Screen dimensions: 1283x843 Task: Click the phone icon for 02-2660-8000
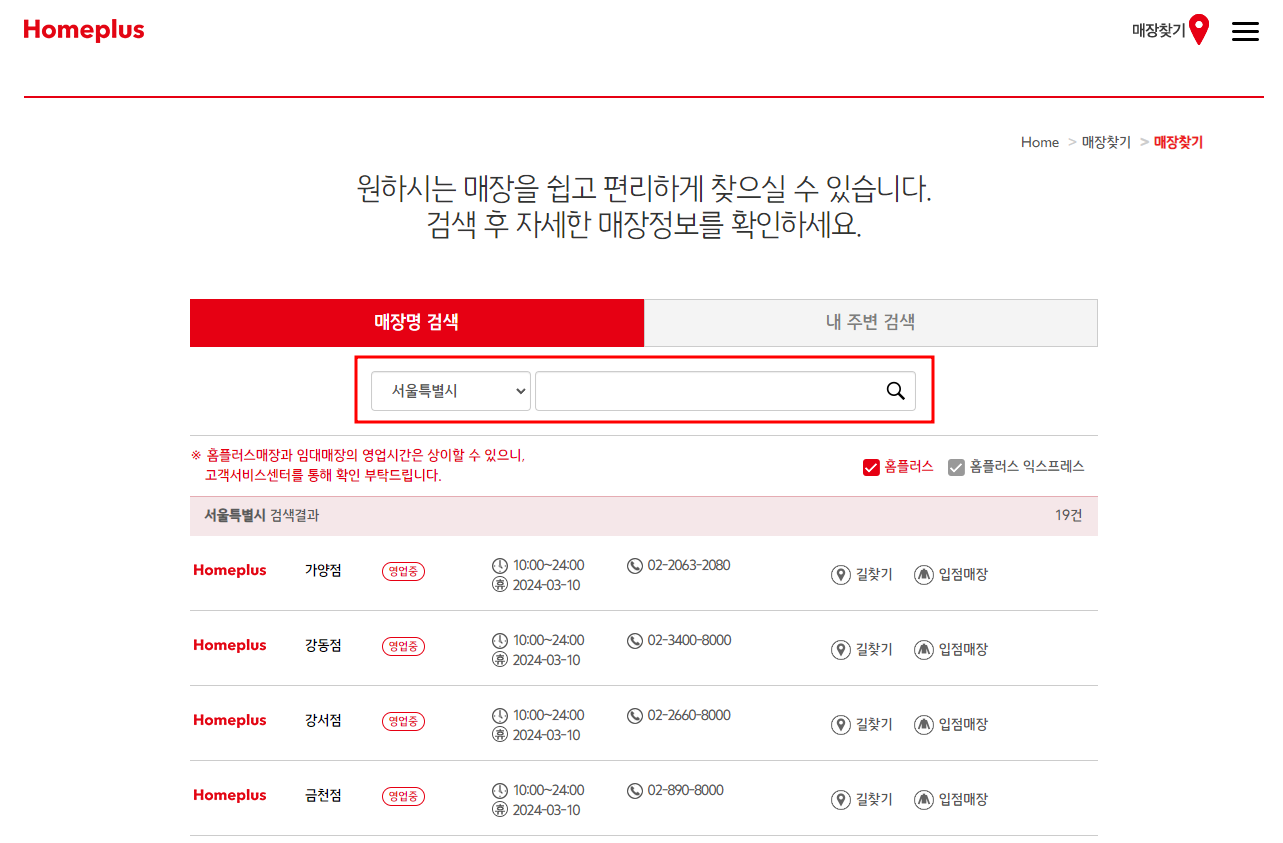[x=635, y=716]
